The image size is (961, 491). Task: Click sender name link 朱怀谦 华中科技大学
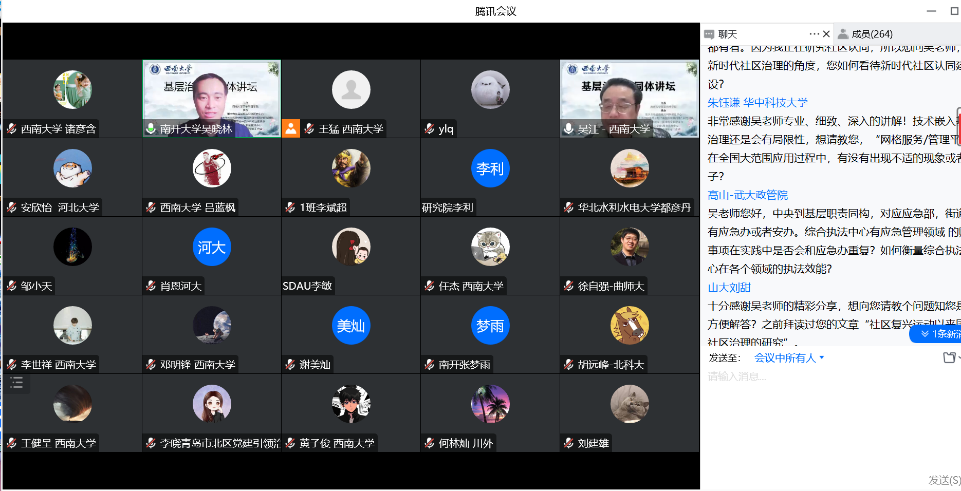(757, 102)
